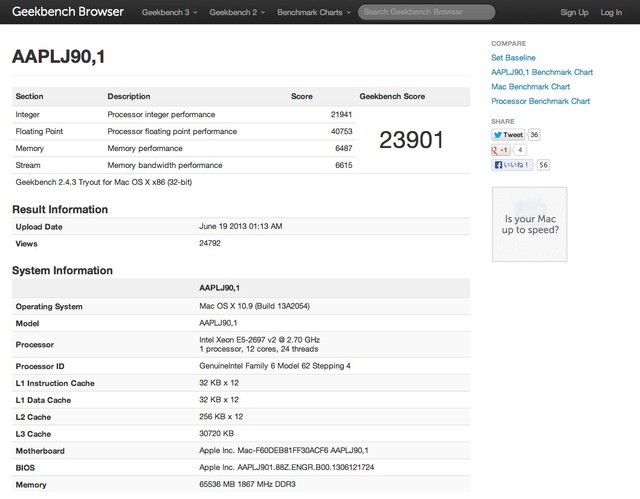Click 'Processor floating point performance' description
Image resolution: width=640 pixels, height=499 pixels.
(172, 131)
